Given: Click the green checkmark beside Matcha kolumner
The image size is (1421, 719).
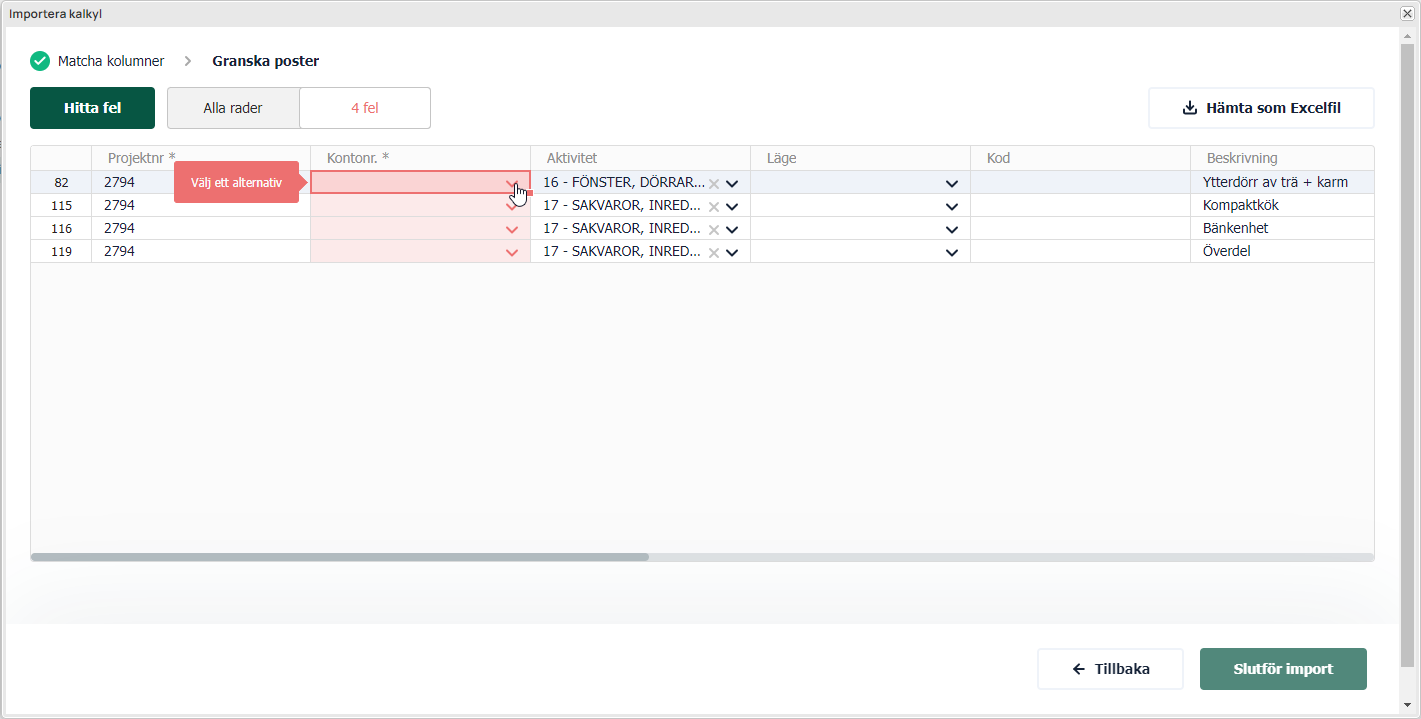Looking at the screenshot, I should pyautogui.click(x=40, y=61).
